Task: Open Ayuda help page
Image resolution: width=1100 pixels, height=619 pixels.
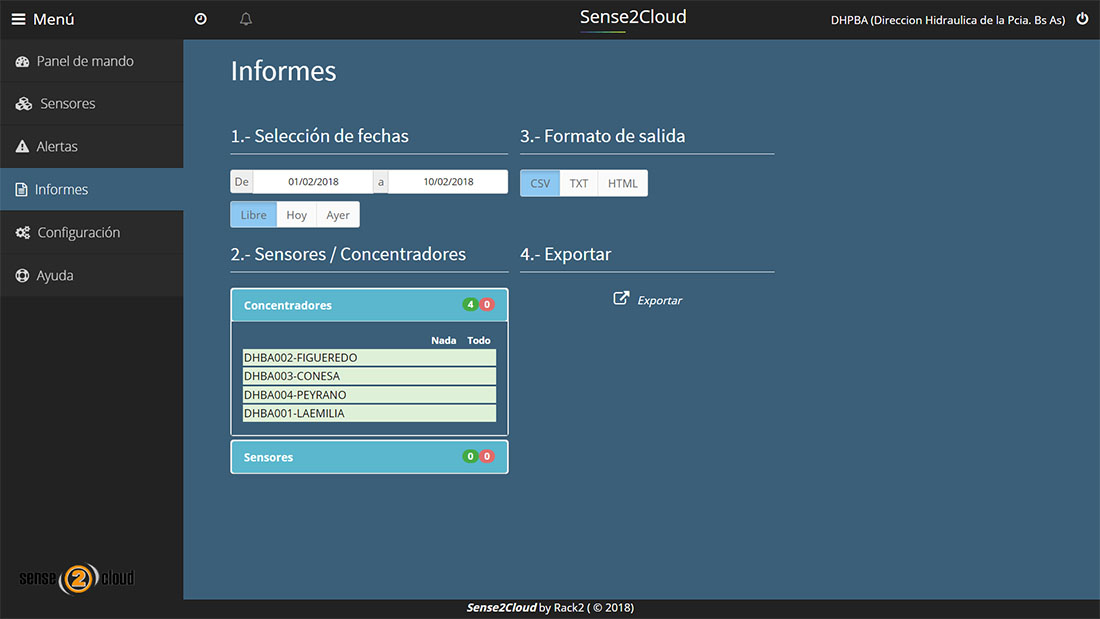Action: tap(92, 276)
